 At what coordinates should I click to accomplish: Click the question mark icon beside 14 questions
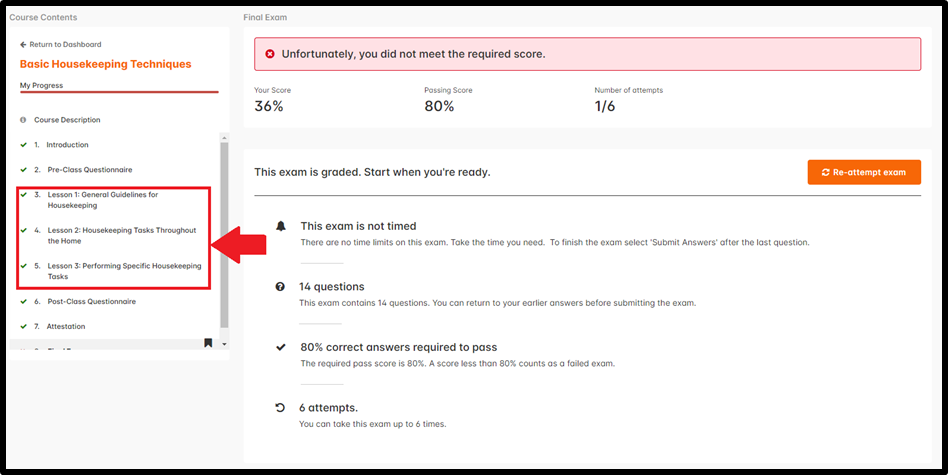[280, 286]
